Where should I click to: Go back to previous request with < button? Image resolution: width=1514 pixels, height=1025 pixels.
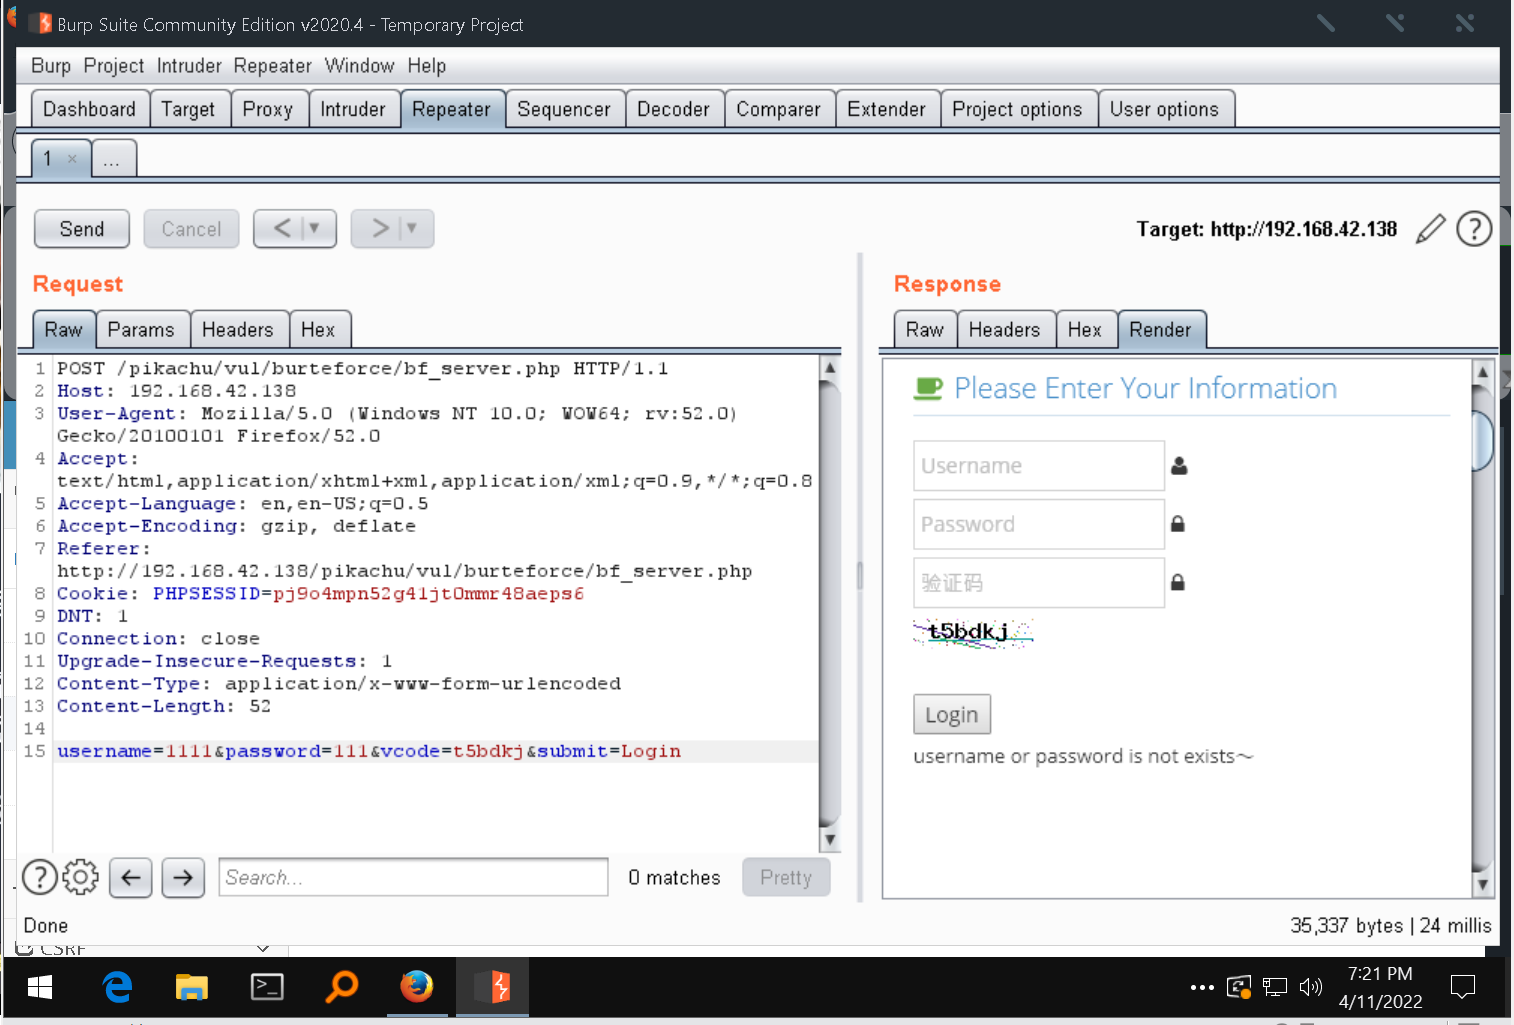pyautogui.click(x=282, y=229)
